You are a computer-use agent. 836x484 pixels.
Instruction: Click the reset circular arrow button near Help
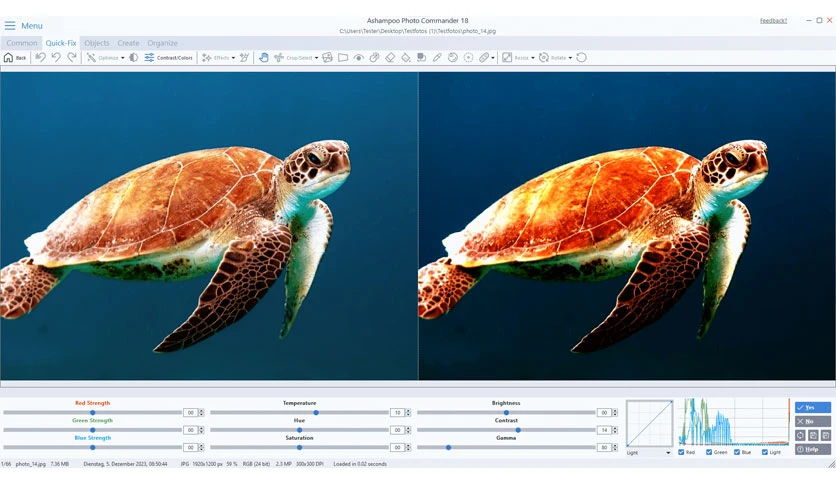(x=800, y=435)
